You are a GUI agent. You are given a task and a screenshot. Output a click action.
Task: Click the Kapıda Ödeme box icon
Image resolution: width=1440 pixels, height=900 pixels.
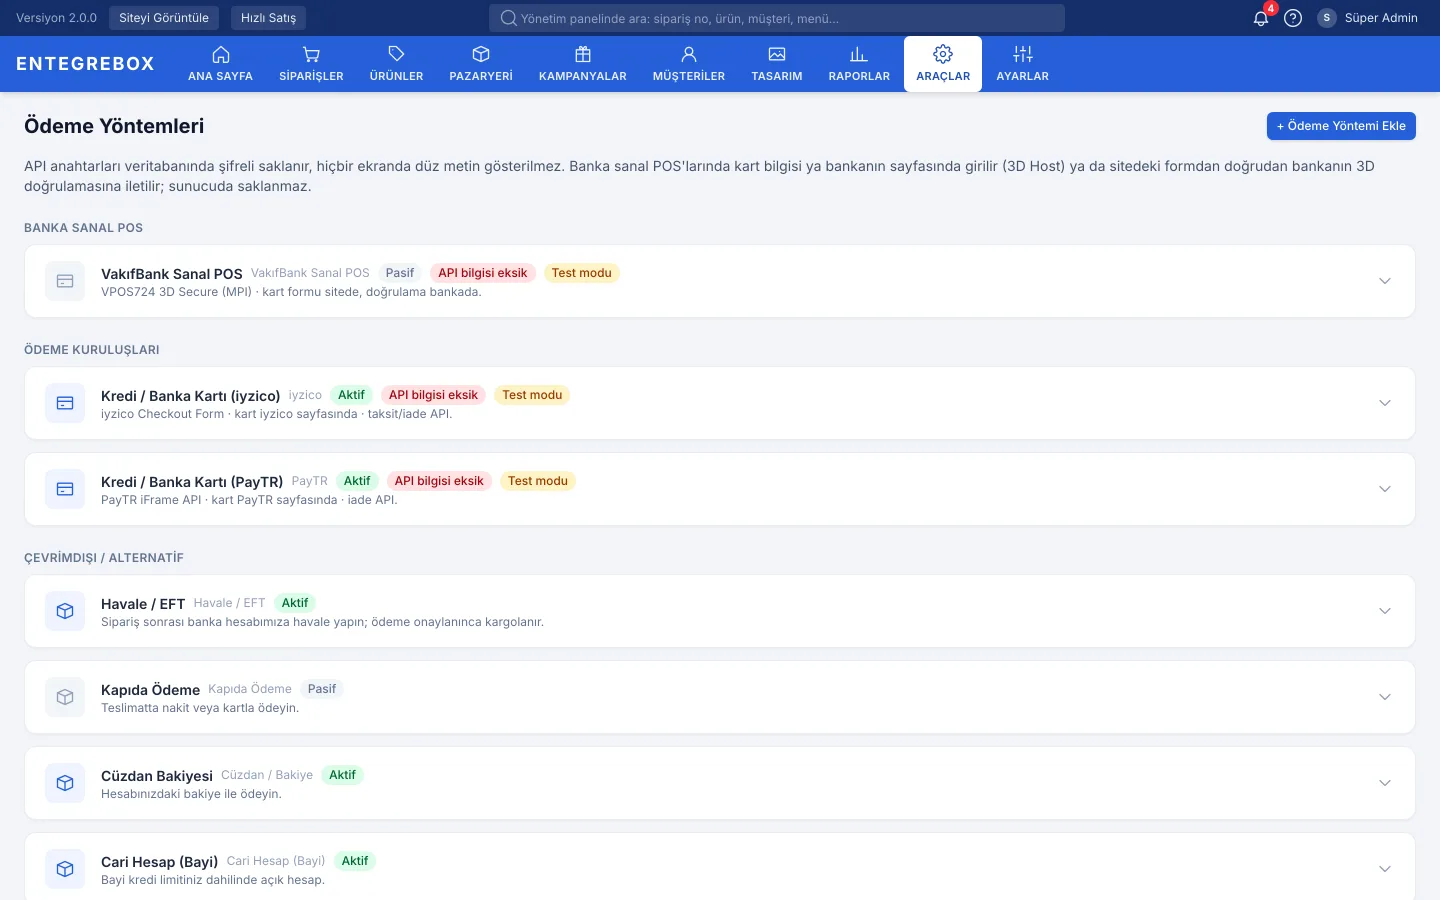[x=65, y=697]
